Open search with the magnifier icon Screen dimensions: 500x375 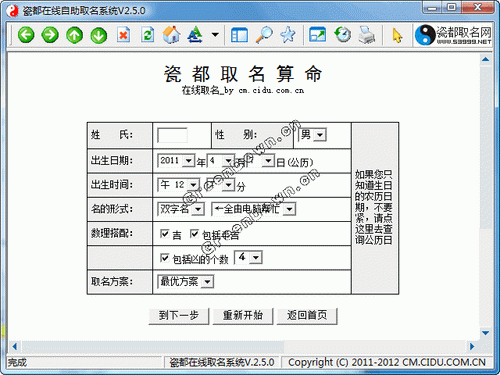pos(264,35)
